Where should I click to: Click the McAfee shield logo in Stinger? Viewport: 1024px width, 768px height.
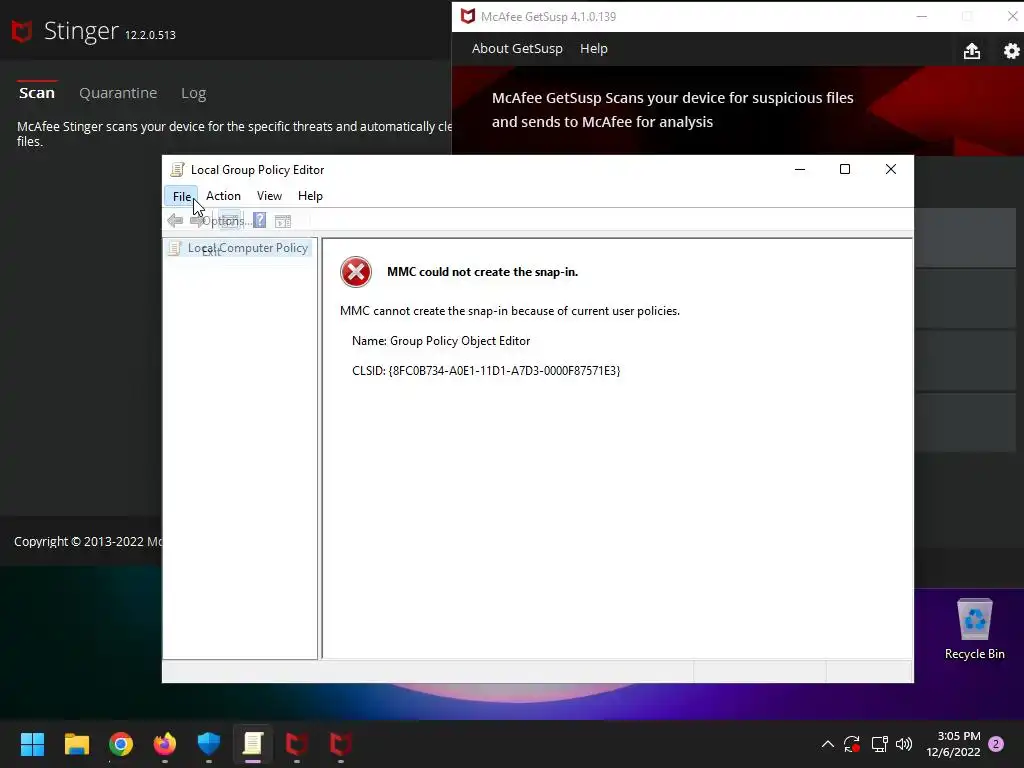22,31
